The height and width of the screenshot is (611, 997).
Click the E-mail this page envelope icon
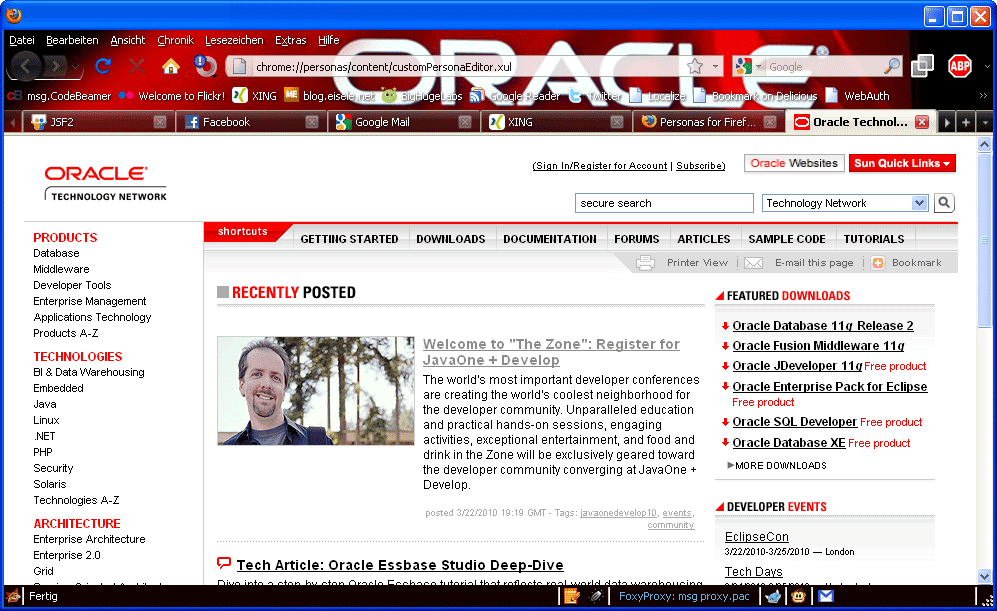click(753, 263)
